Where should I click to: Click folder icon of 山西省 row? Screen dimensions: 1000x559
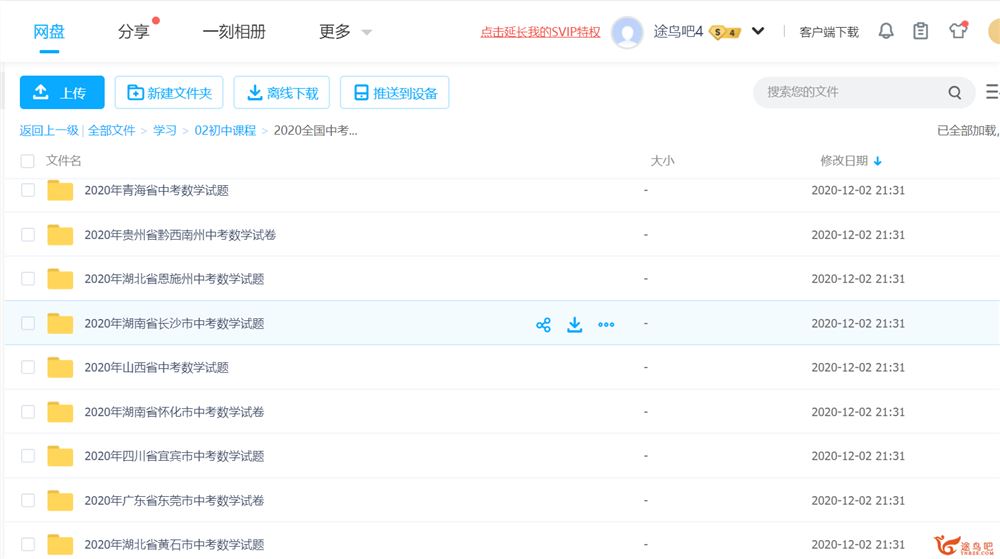click(60, 367)
